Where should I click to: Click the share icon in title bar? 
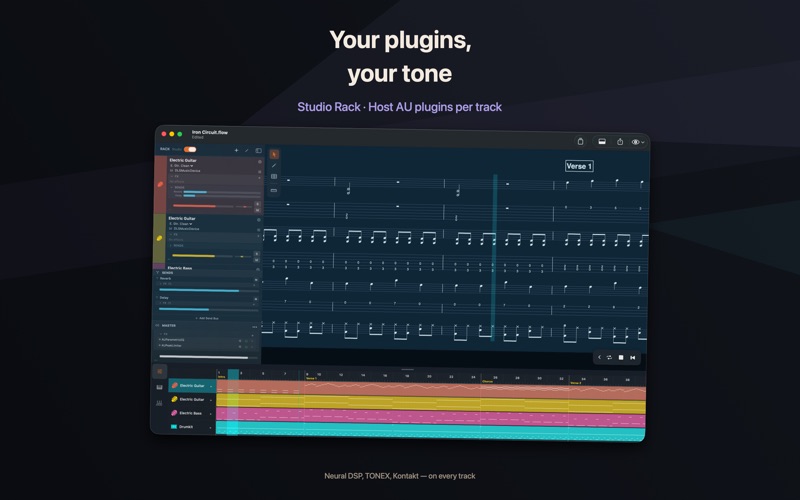620,142
